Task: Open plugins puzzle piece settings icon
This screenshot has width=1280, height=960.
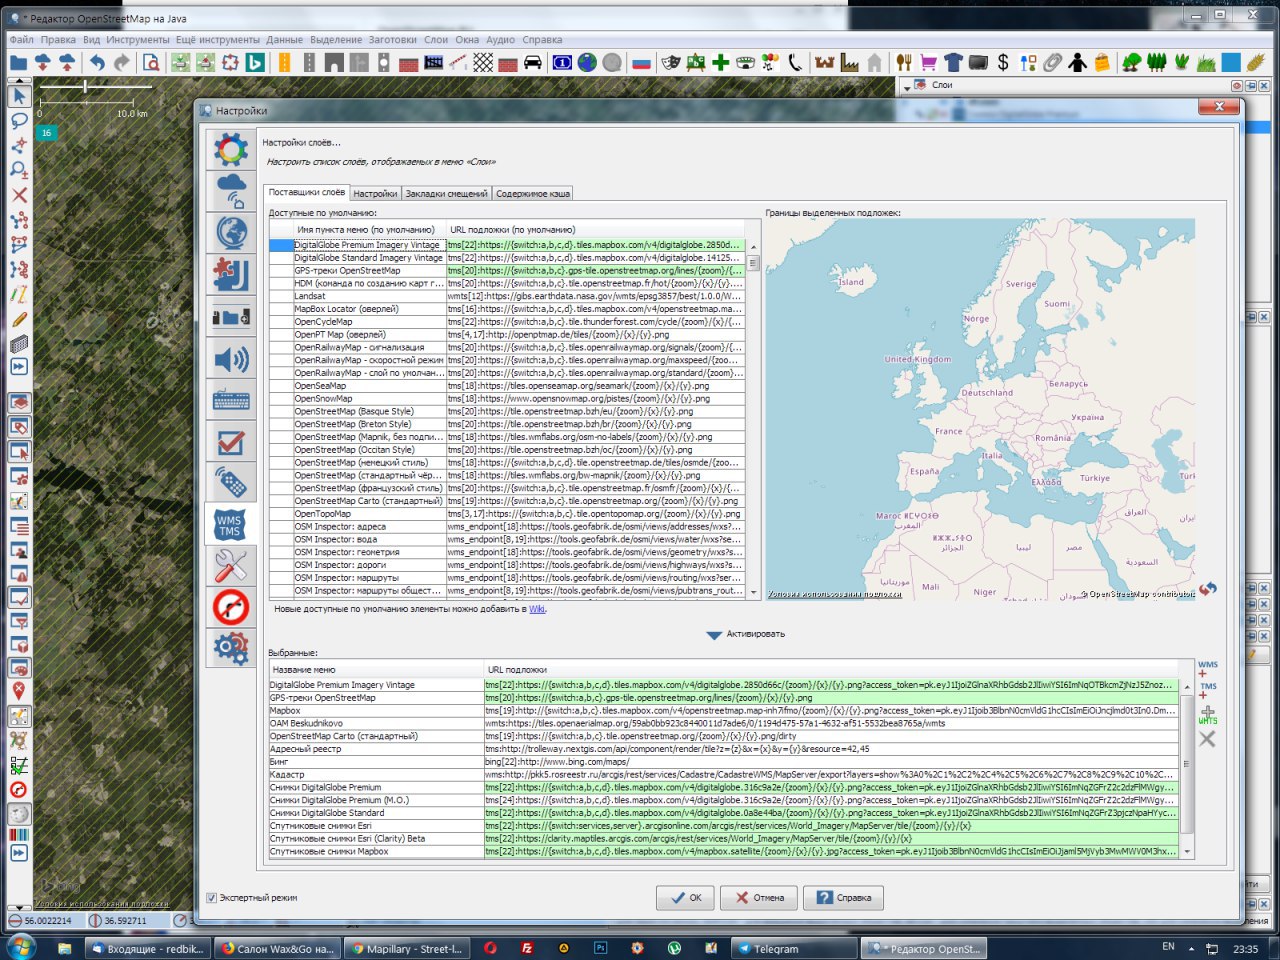Action: click(x=231, y=275)
